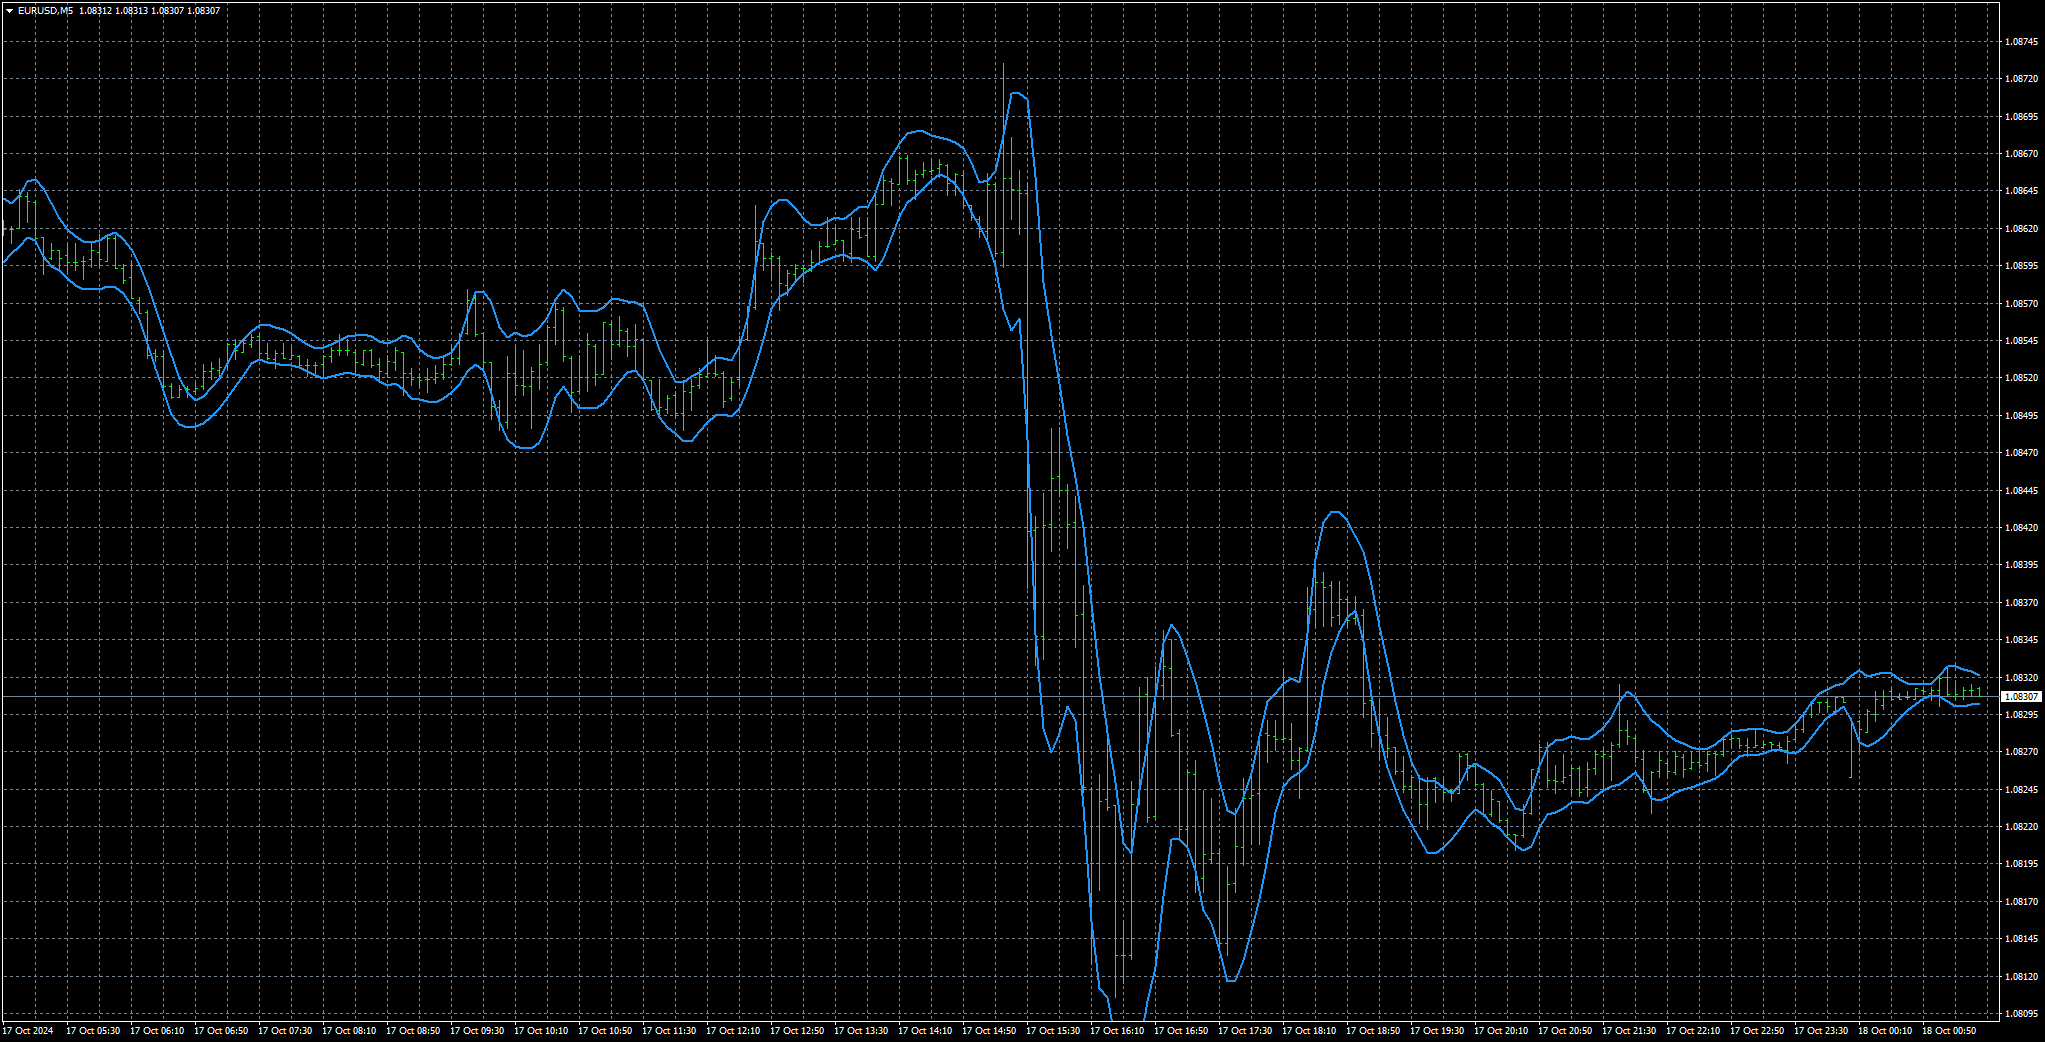
Task: Click the 17 Oct 08:50 time label
Action: [x=413, y=1031]
